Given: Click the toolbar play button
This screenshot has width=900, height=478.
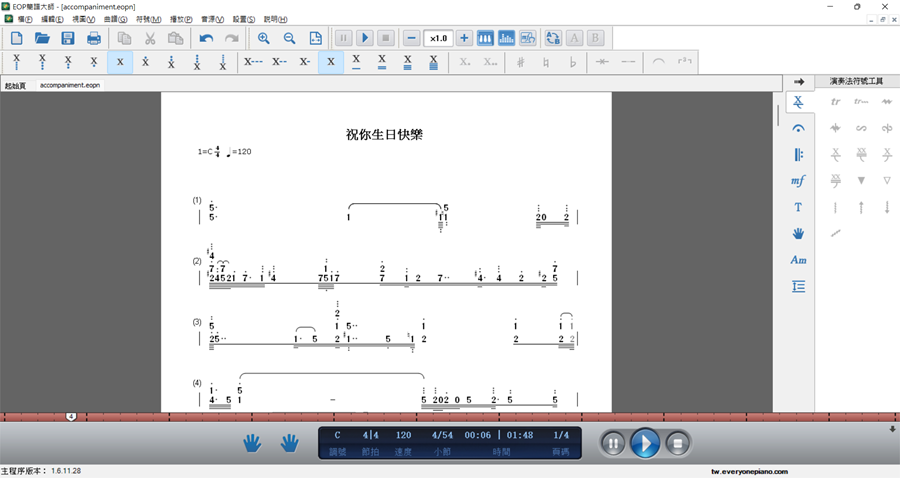Looking at the screenshot, I should pos(364,38).
